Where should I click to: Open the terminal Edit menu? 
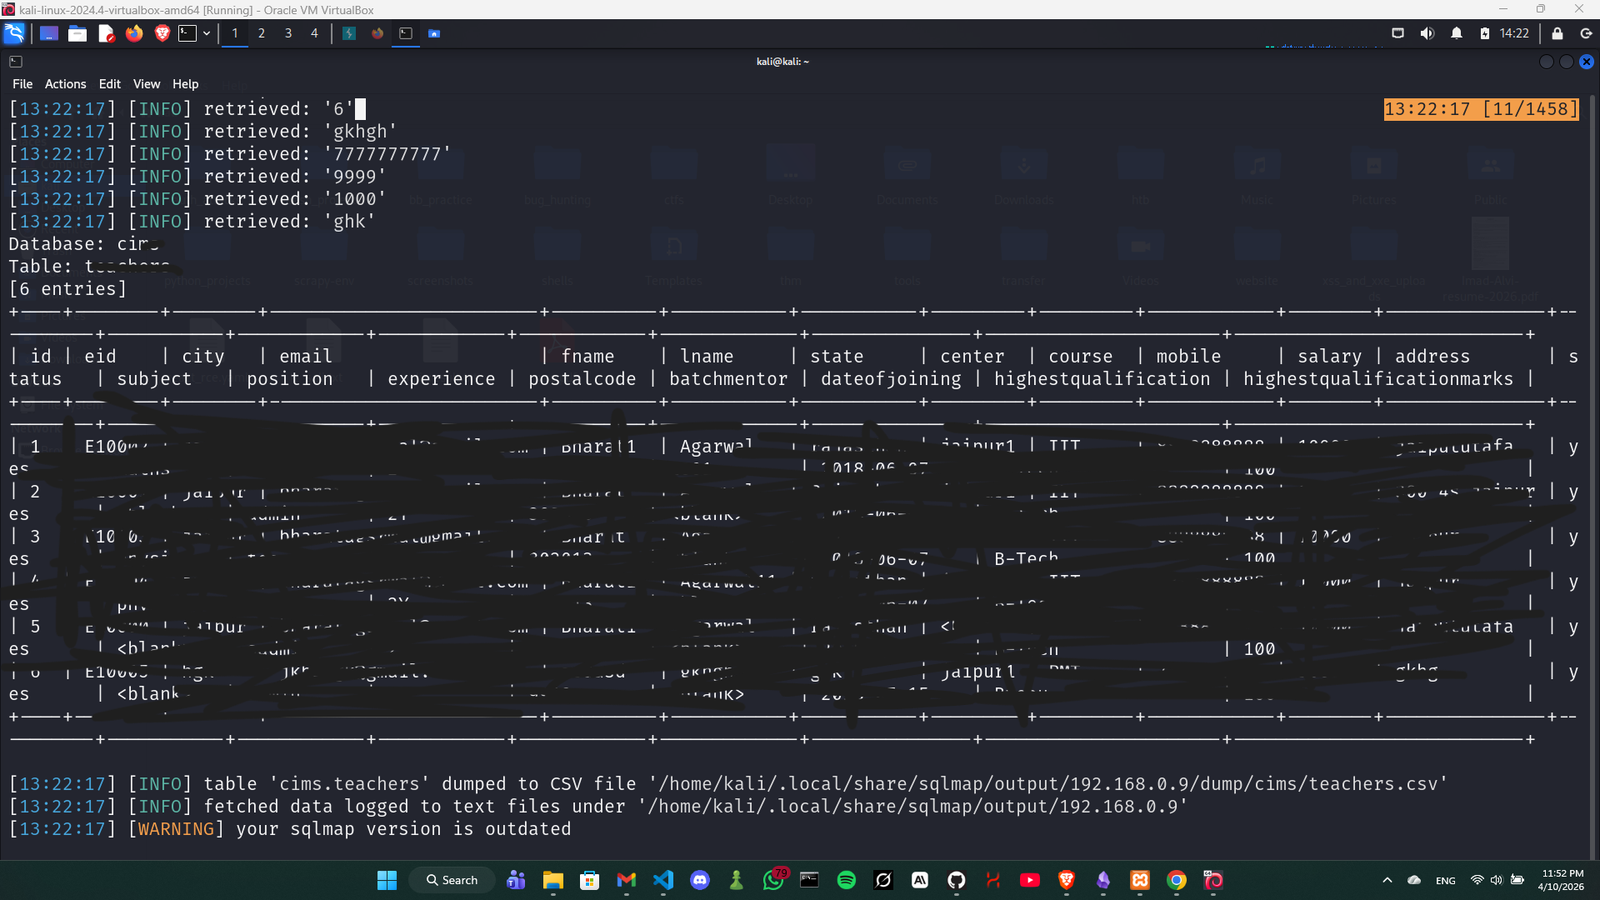coord(110,84)
